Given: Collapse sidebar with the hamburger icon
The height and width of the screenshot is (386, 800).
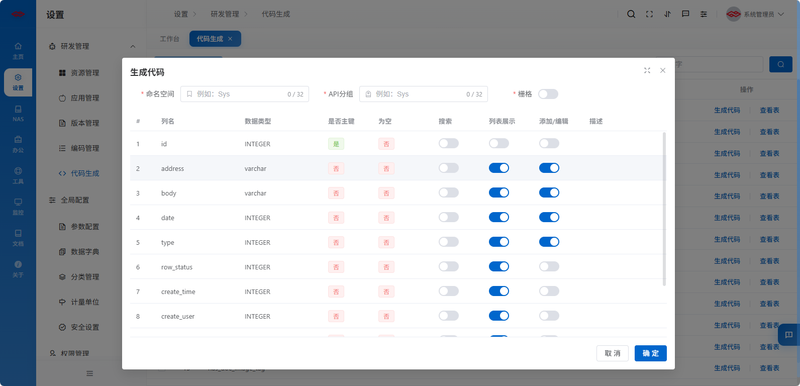Looking at the screenshot, I should (90, 373).
